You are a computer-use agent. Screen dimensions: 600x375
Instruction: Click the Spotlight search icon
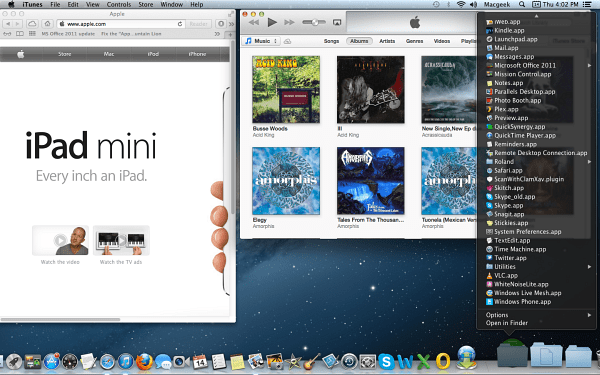[522, 5]
